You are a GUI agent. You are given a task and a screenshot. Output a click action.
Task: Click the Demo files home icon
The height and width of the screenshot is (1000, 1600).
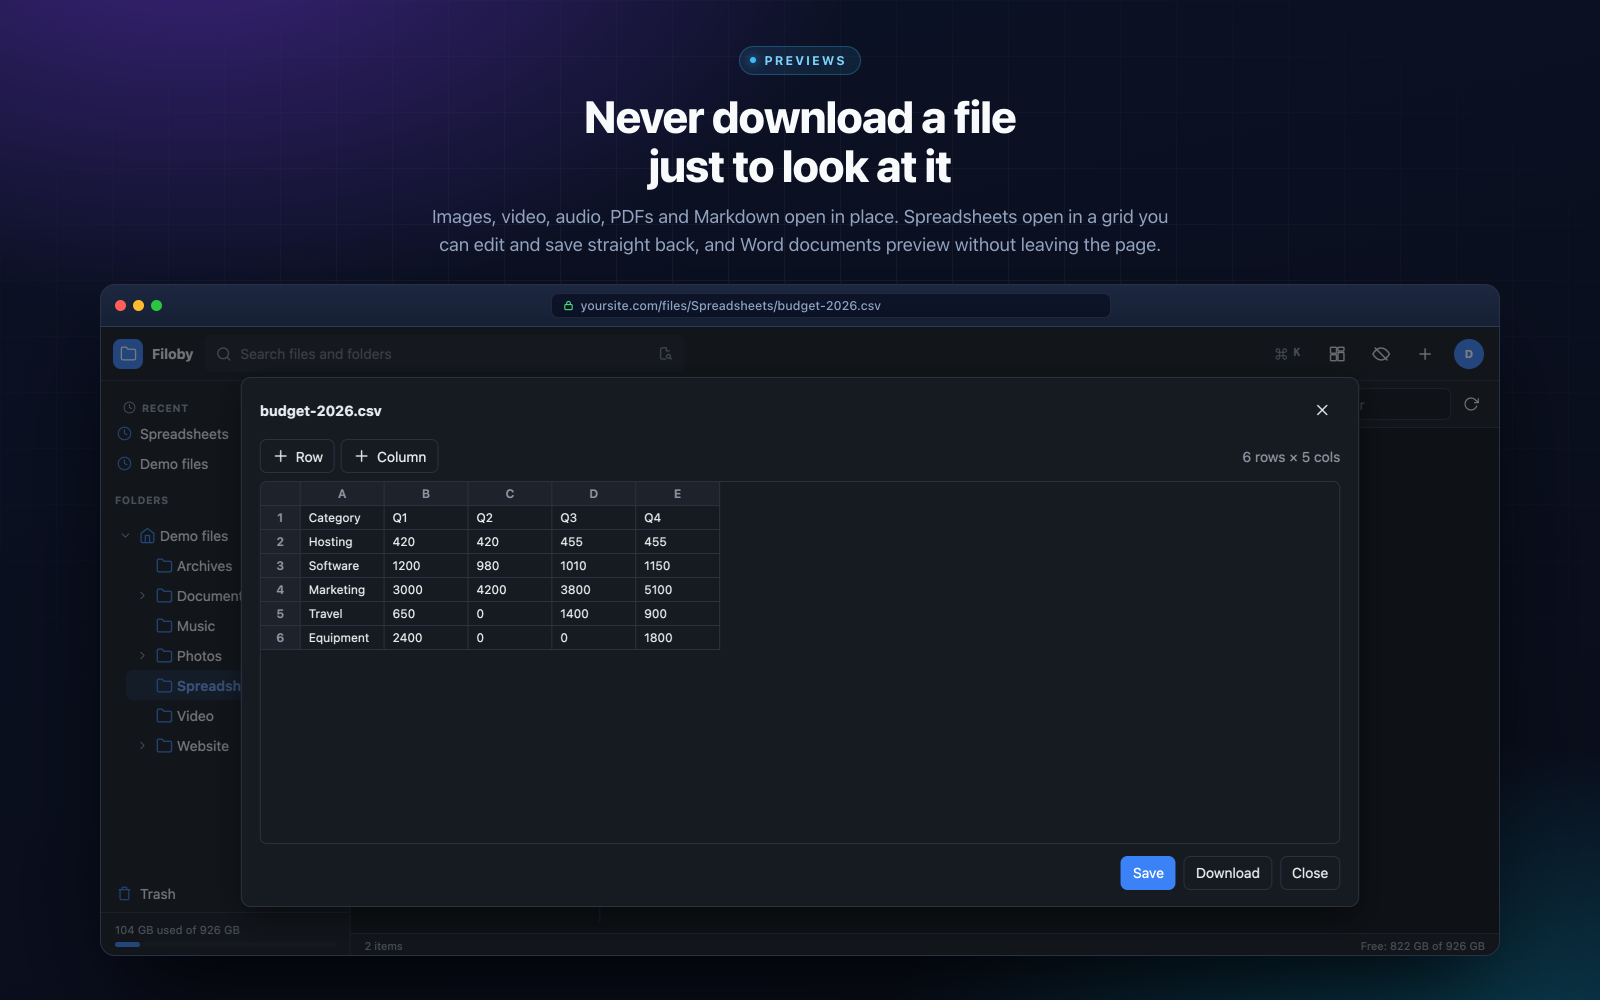coord(148,536)
